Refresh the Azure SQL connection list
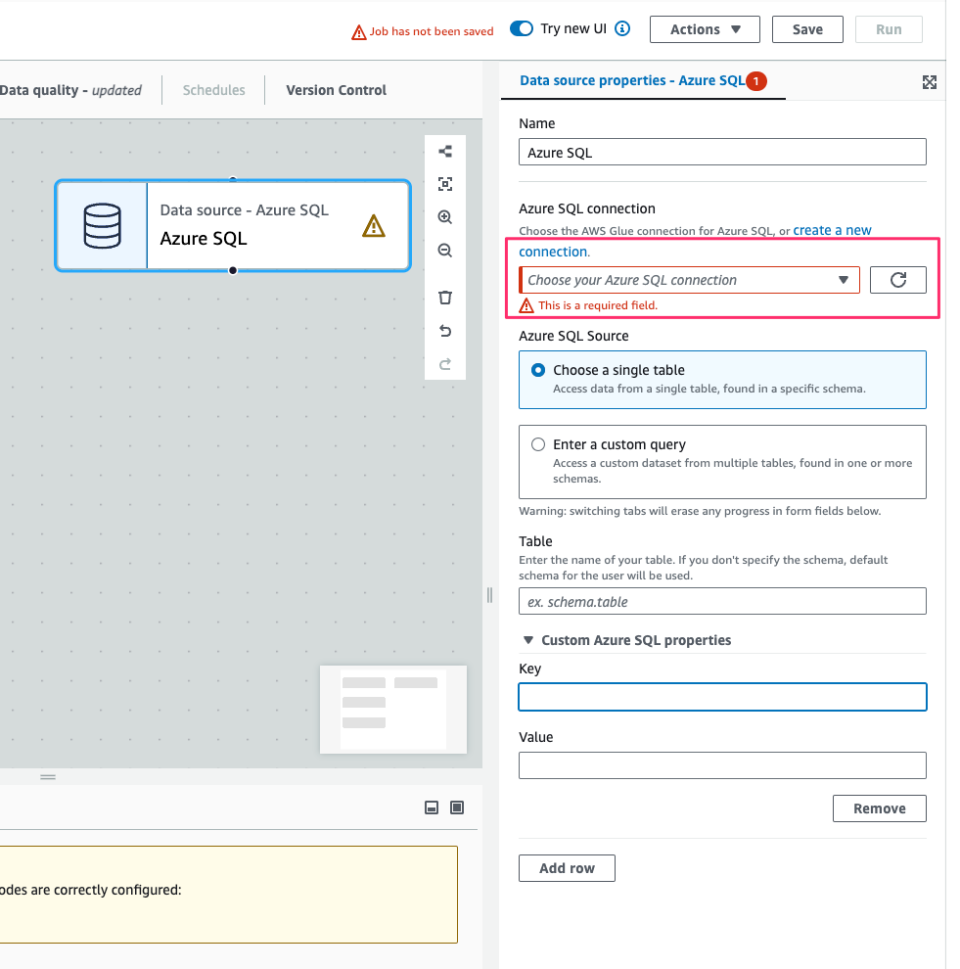This screenshot has height=969, width=960. 897,280
